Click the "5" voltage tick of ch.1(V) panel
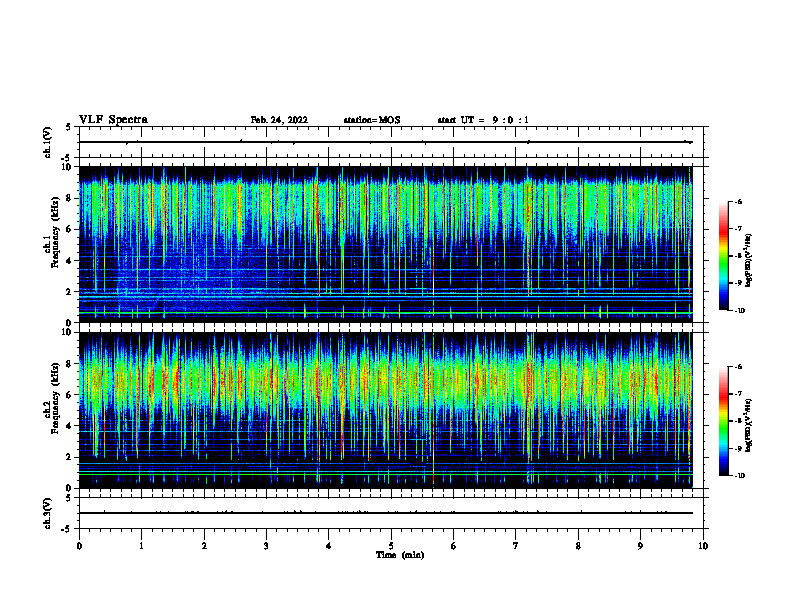This screenshot has height=612, width=792. [x=68, y=127]
